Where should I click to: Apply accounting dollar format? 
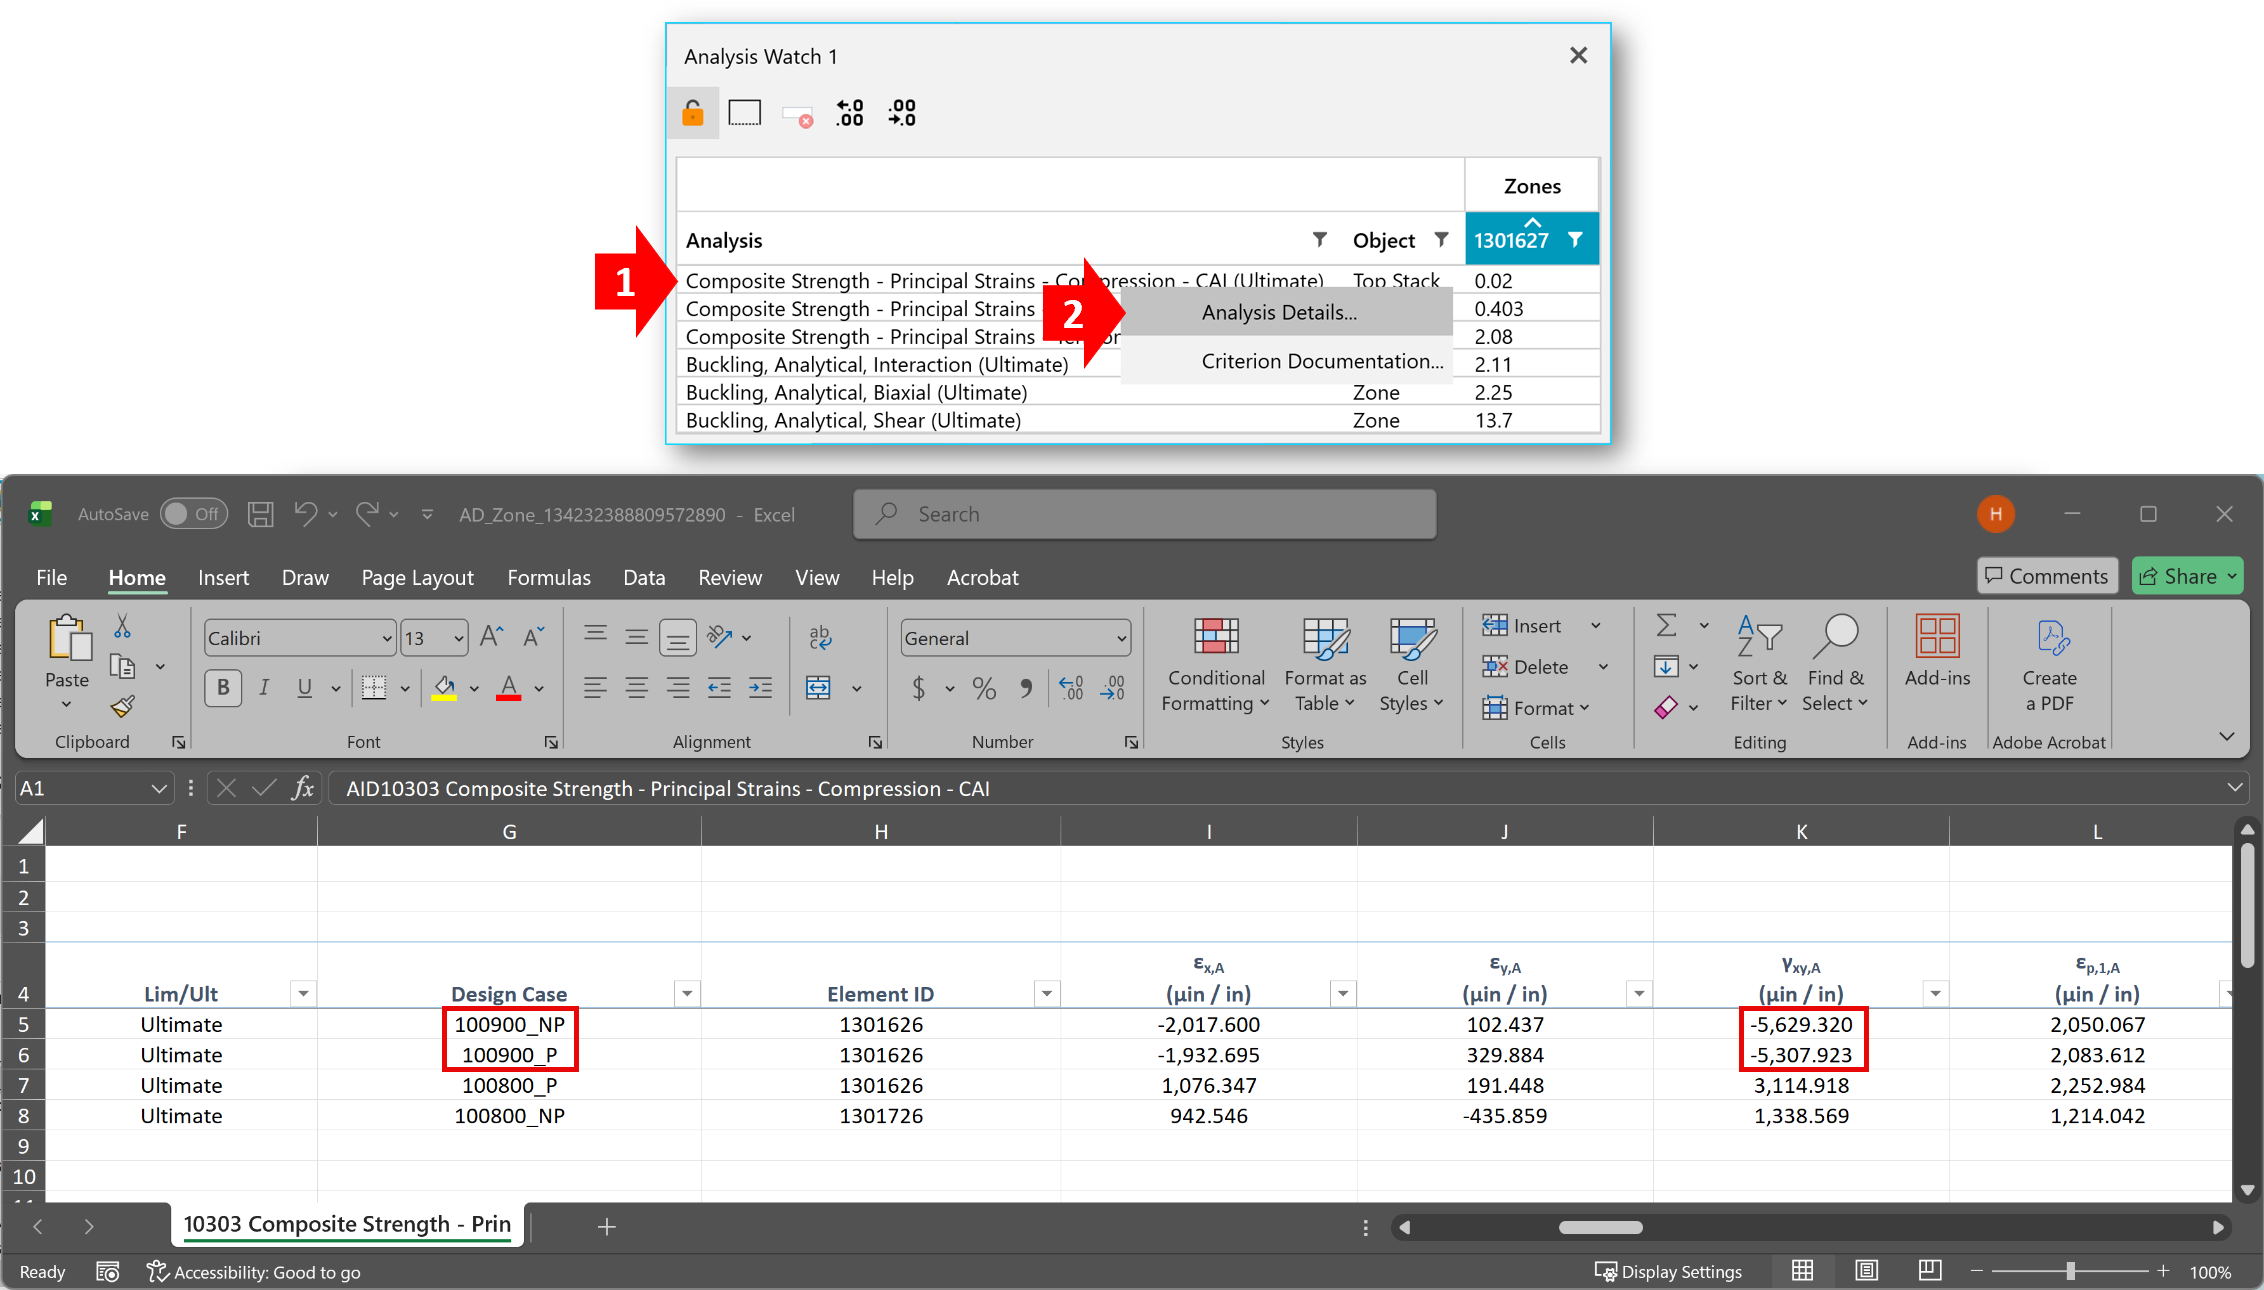click(x=918, y=688)
